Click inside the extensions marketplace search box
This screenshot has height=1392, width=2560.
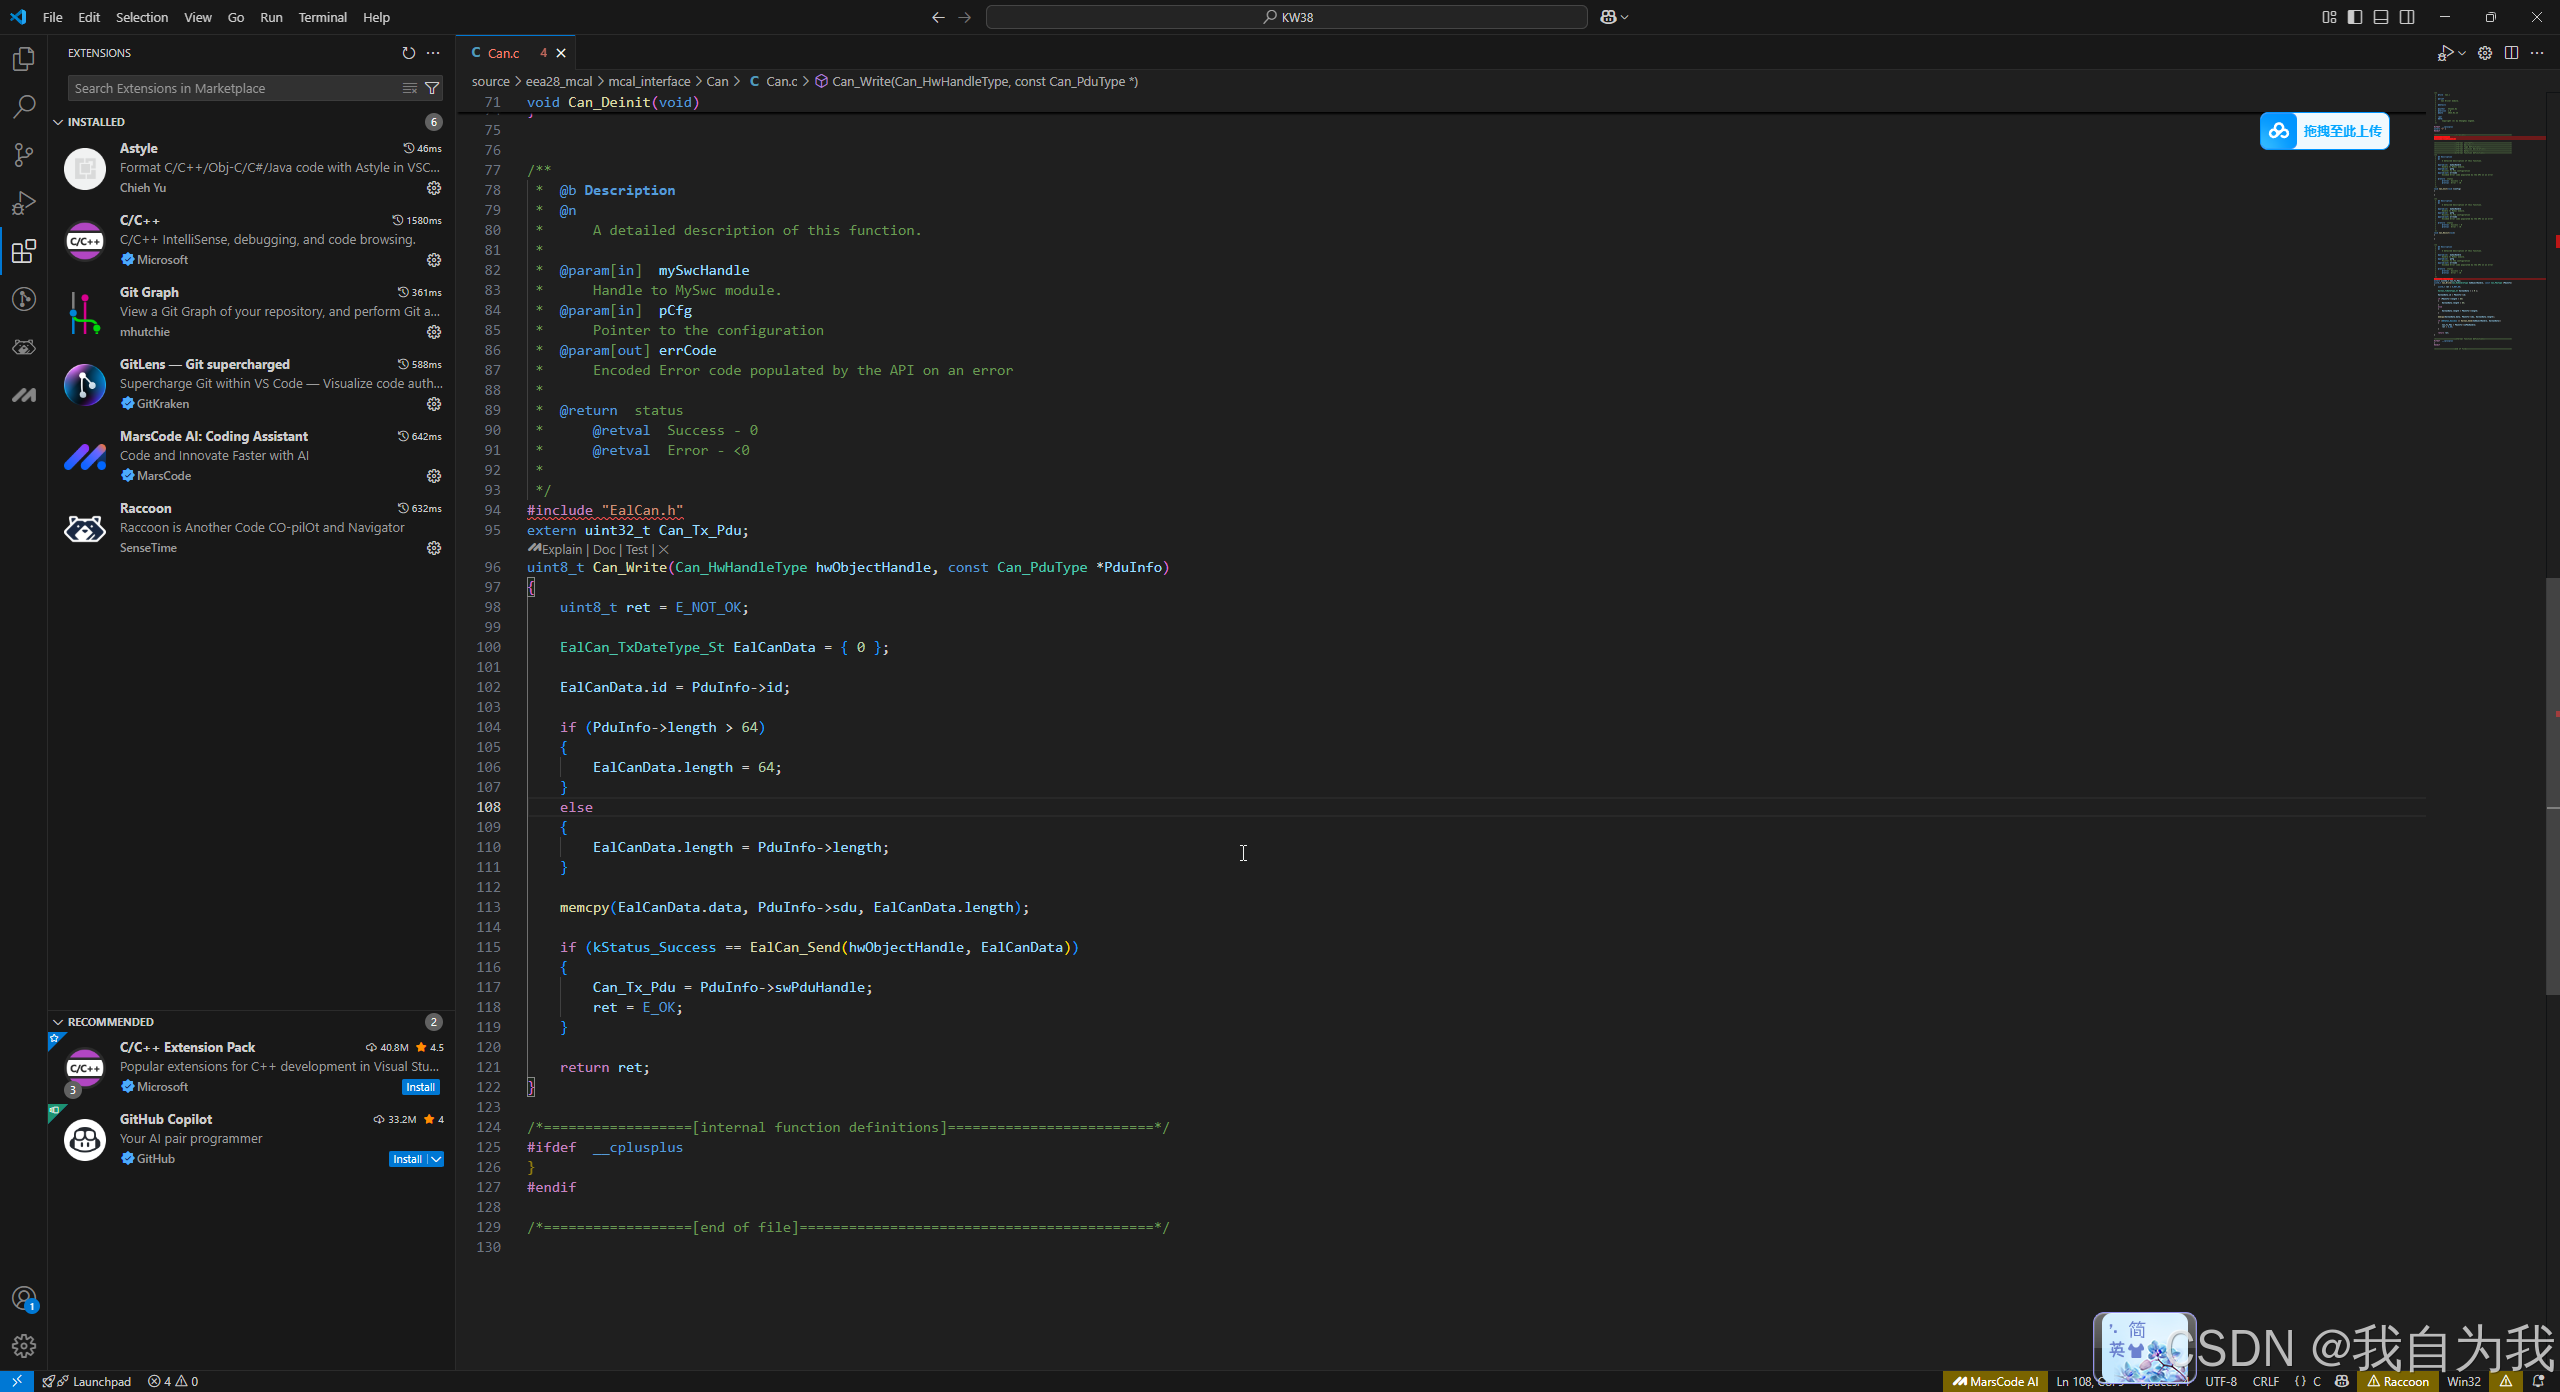(x=230, y=88)
